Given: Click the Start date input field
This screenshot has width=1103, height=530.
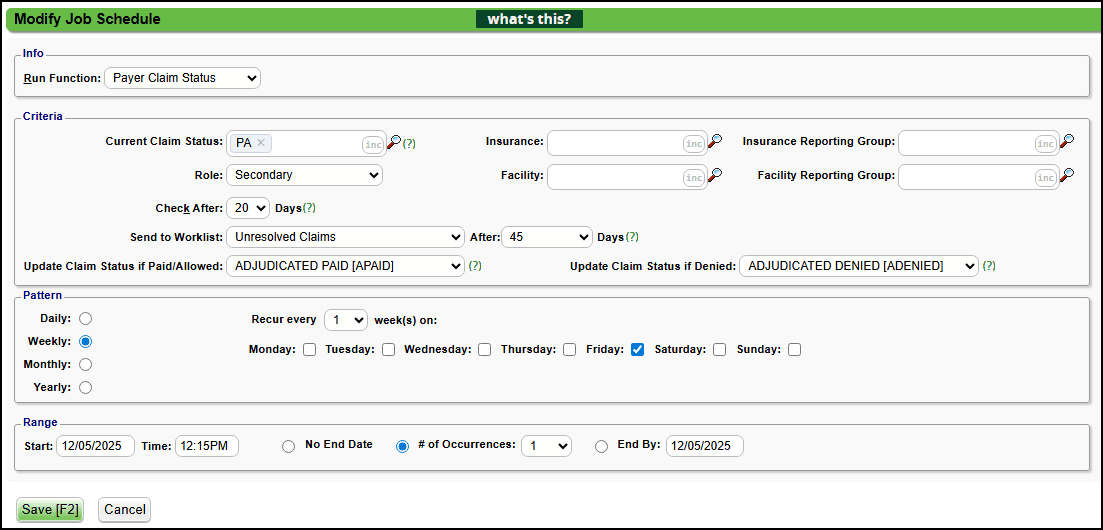Looking at the screenshot, I should pos(95,446).
